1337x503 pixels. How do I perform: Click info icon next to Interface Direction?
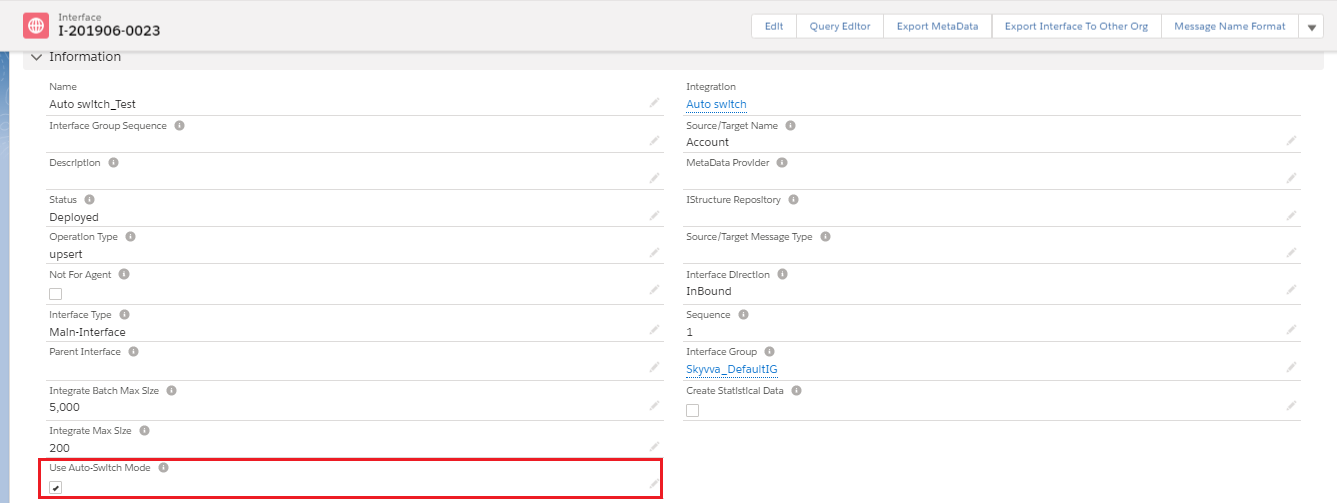782,274
